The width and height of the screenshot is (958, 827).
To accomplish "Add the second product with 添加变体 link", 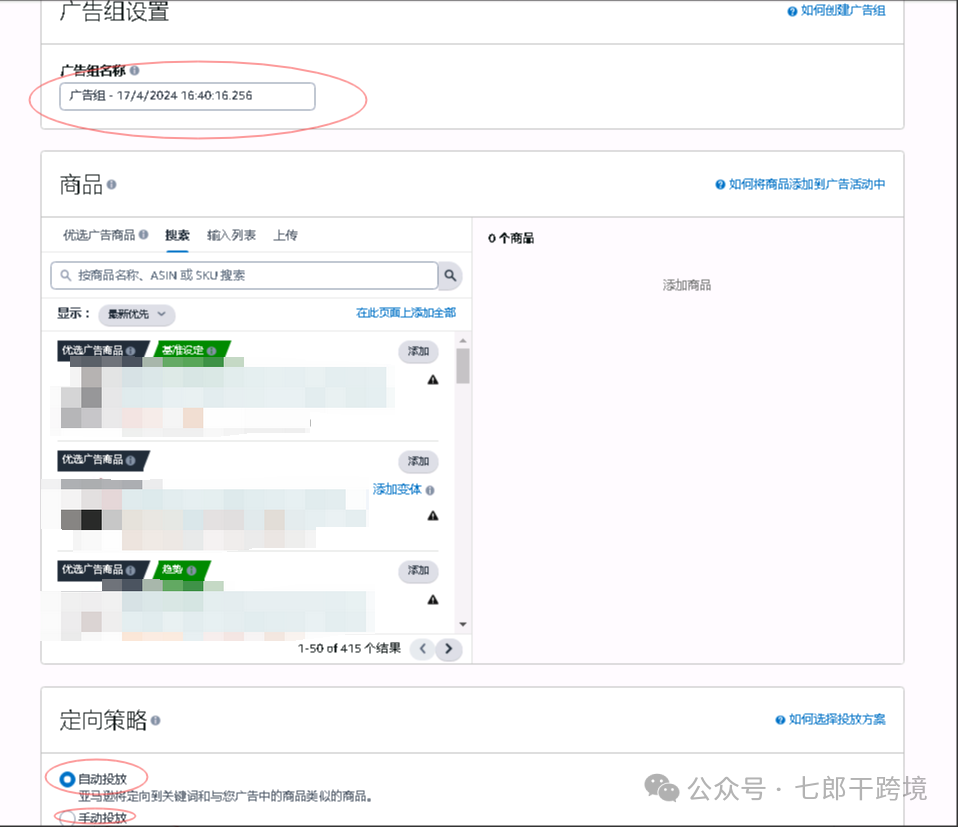I will (419, 461).
